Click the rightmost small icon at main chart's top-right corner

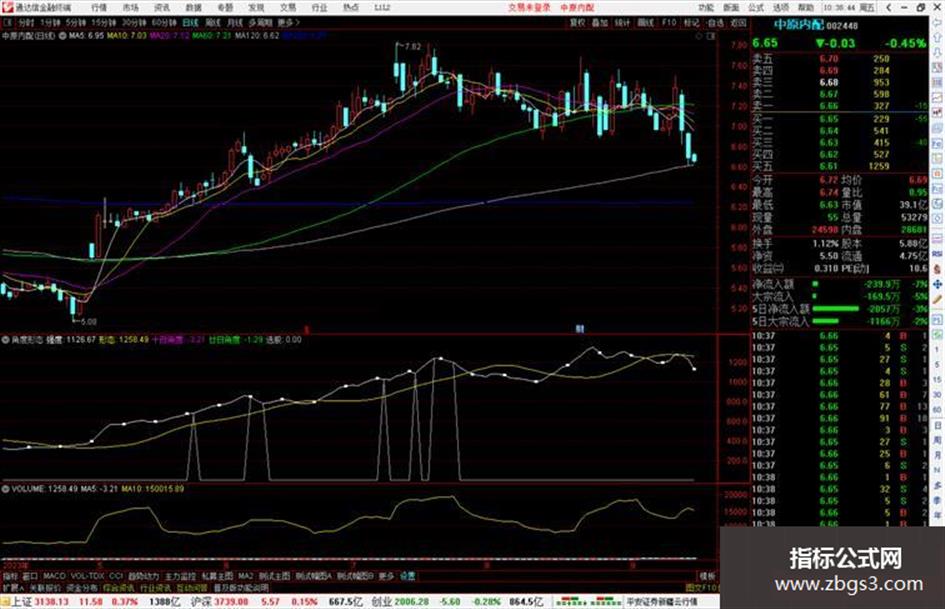tap(711, 36)
